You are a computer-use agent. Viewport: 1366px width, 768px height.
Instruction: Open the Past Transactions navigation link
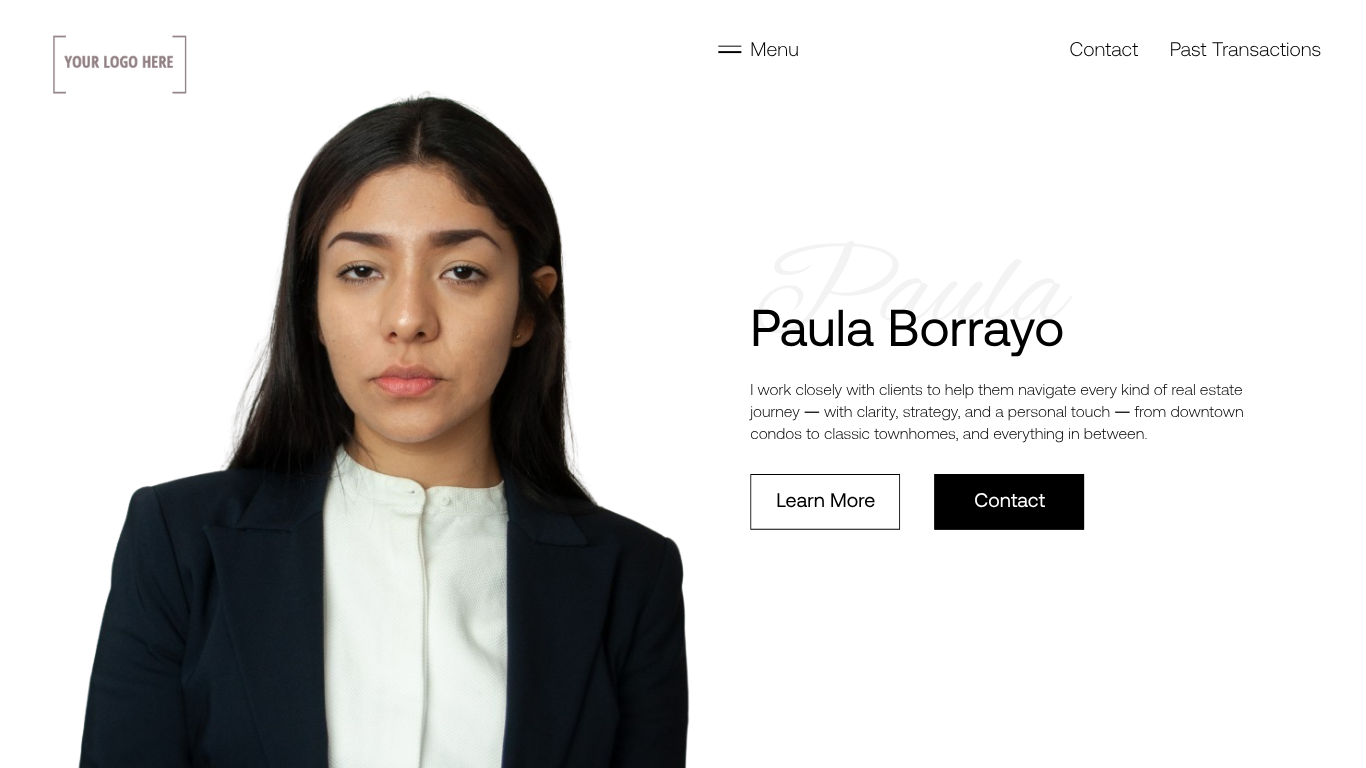coord(1245,49)
